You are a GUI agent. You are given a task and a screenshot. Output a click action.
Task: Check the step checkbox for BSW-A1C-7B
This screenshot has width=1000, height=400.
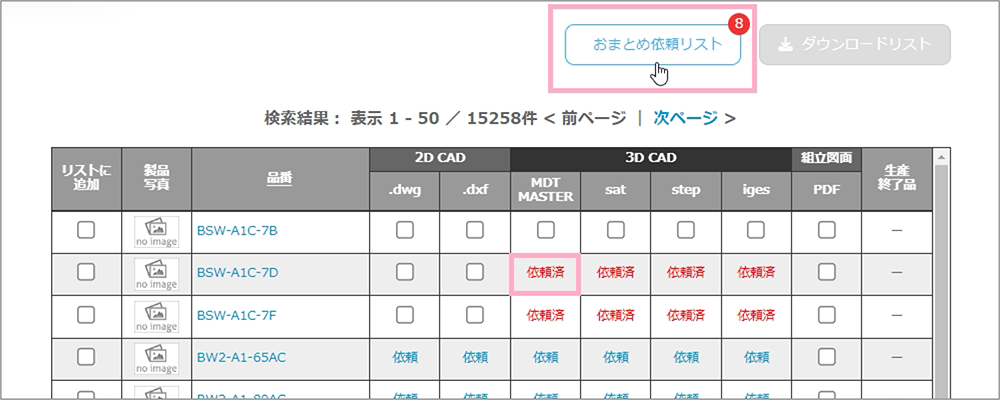coord(686,231)
